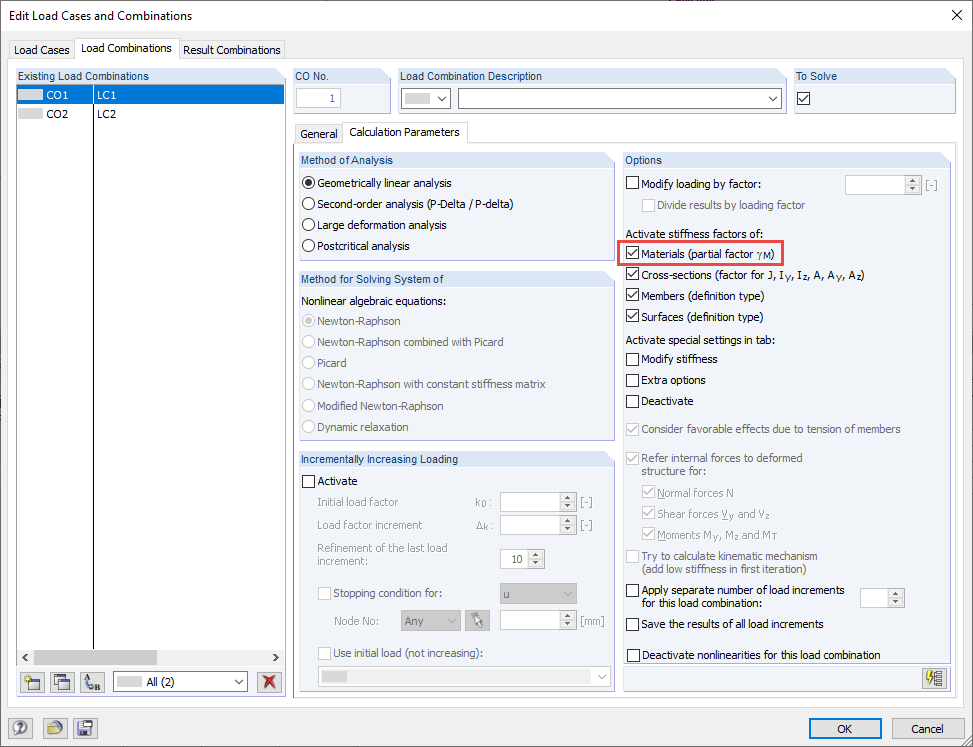
Task: Click the open folder icon at bottom
Action: [55, 728]
